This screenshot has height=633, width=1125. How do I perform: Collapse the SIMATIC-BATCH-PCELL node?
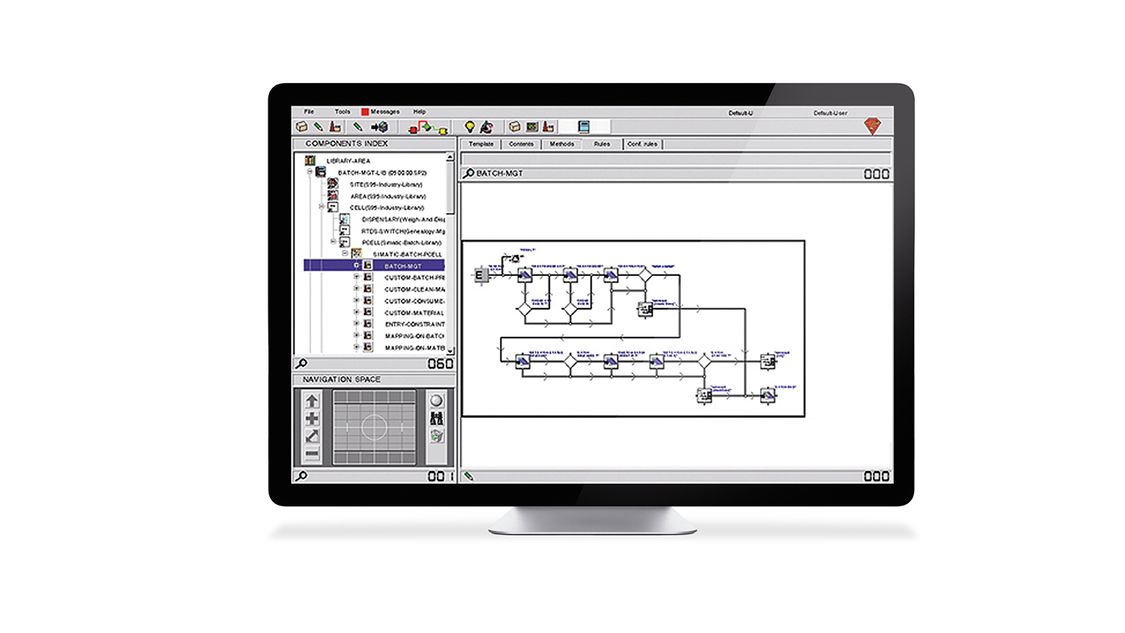345,253
